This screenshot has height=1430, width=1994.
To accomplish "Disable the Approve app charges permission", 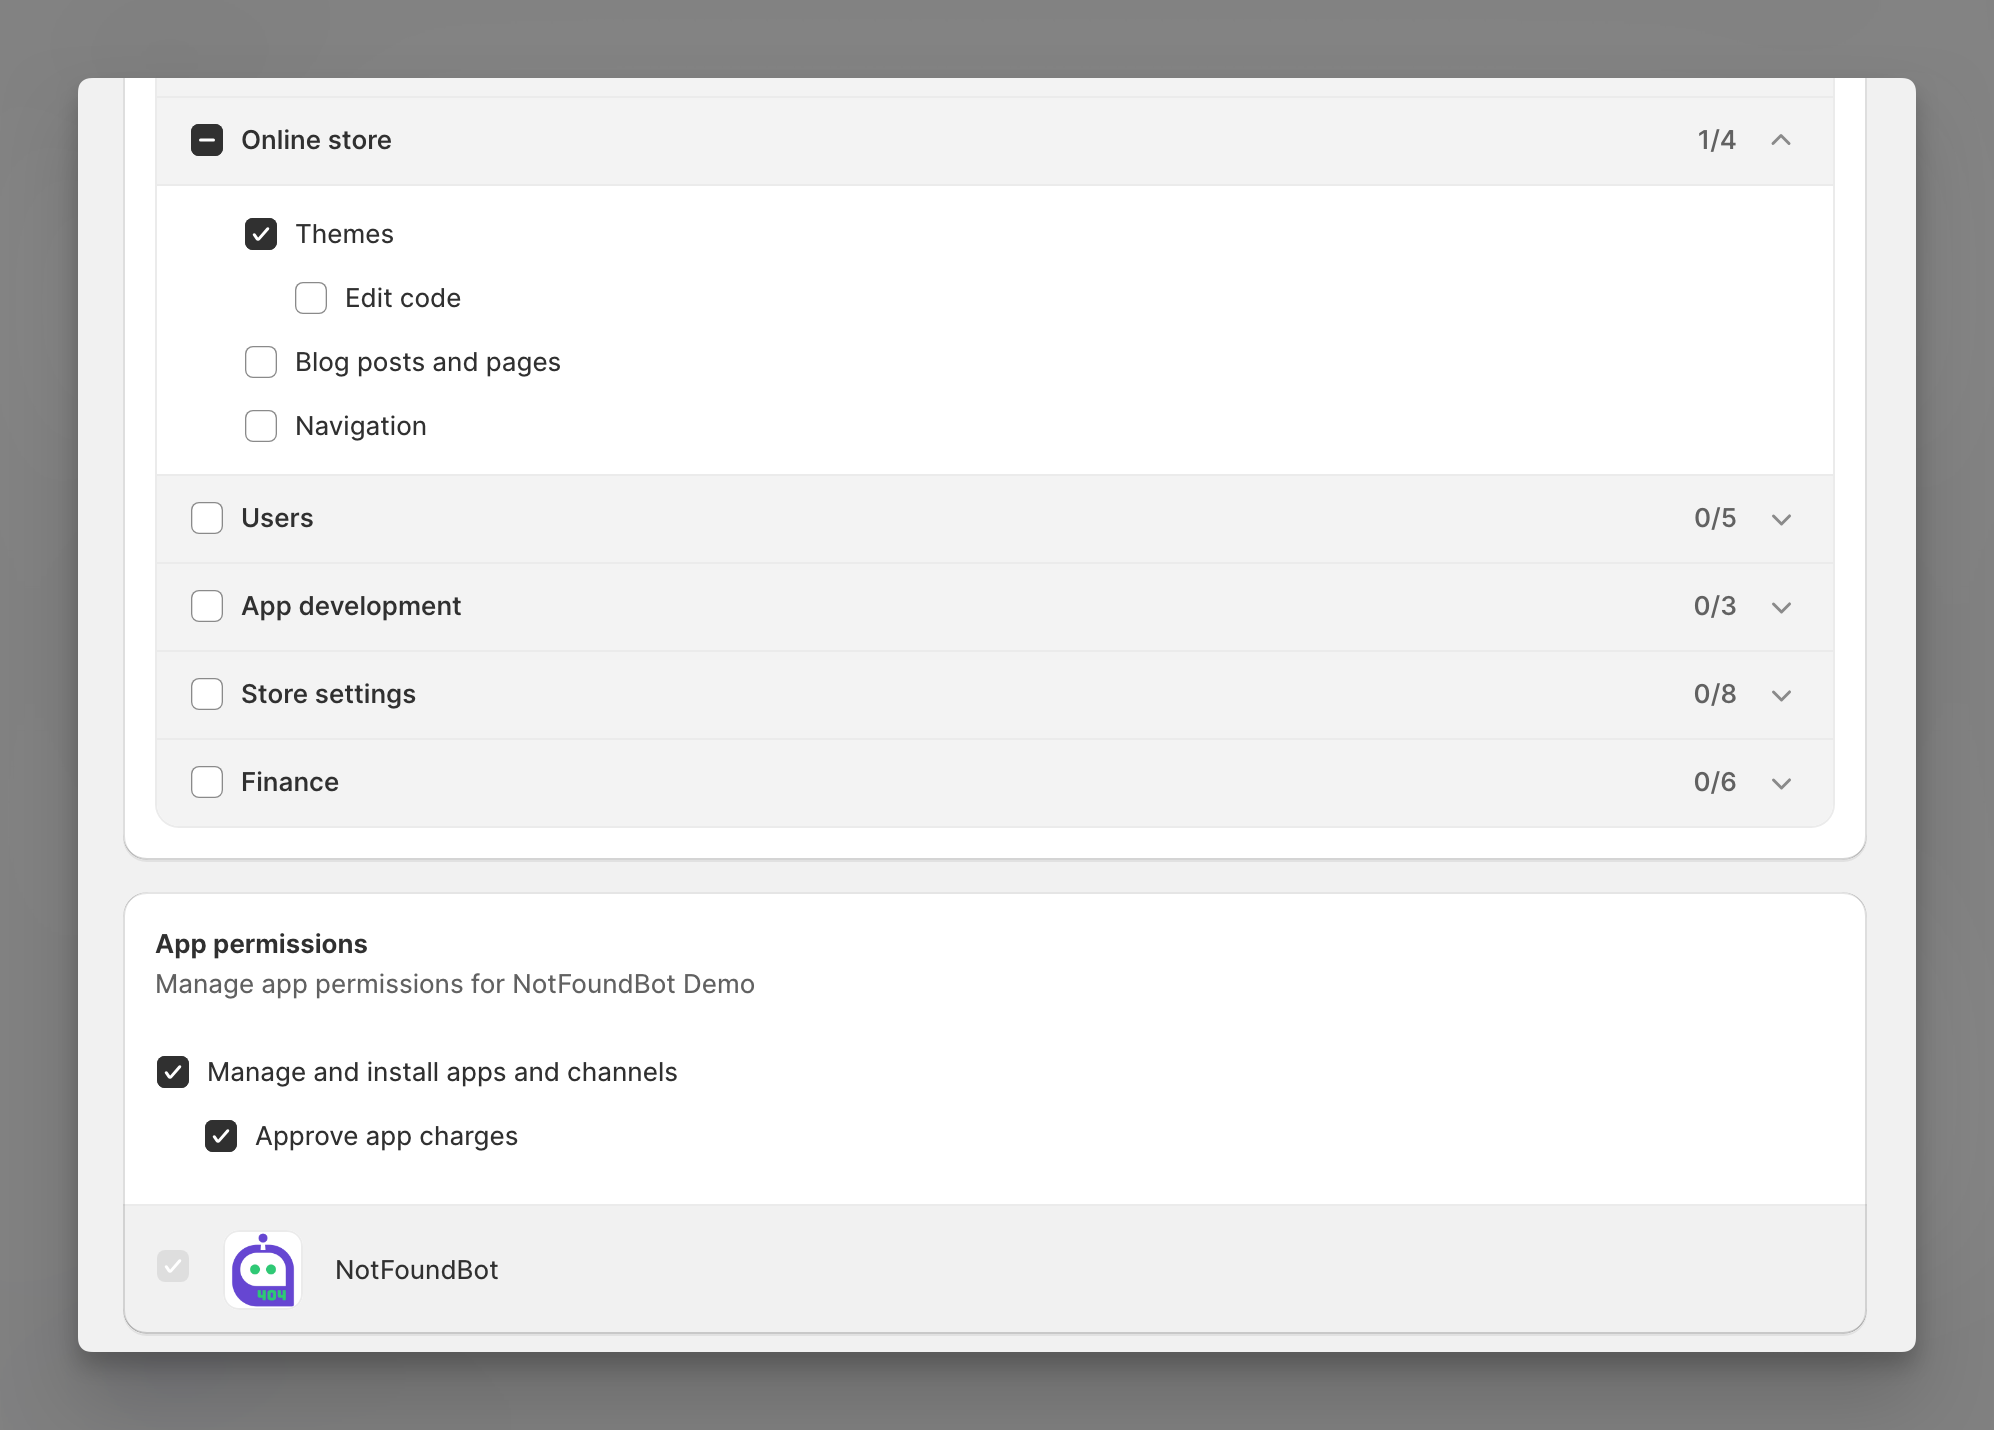I will 221,1136.
